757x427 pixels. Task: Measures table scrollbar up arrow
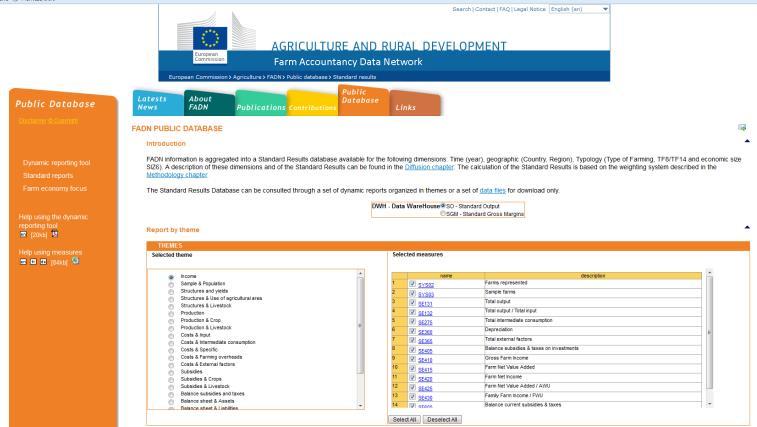710,273
